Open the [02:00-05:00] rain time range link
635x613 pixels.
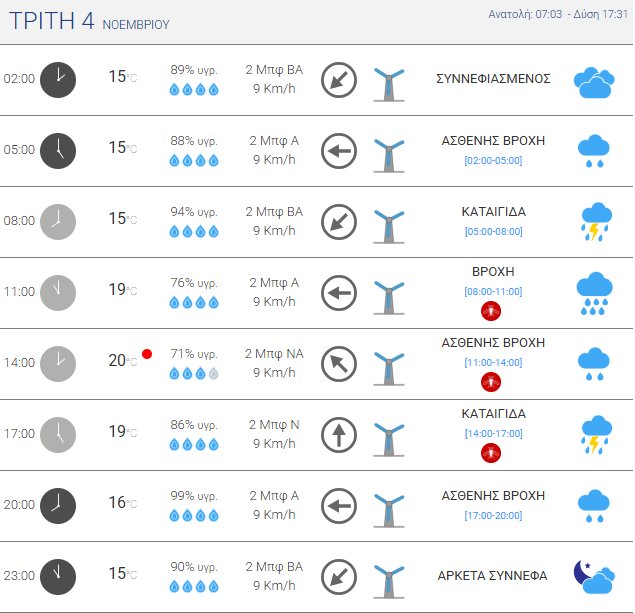493,161
